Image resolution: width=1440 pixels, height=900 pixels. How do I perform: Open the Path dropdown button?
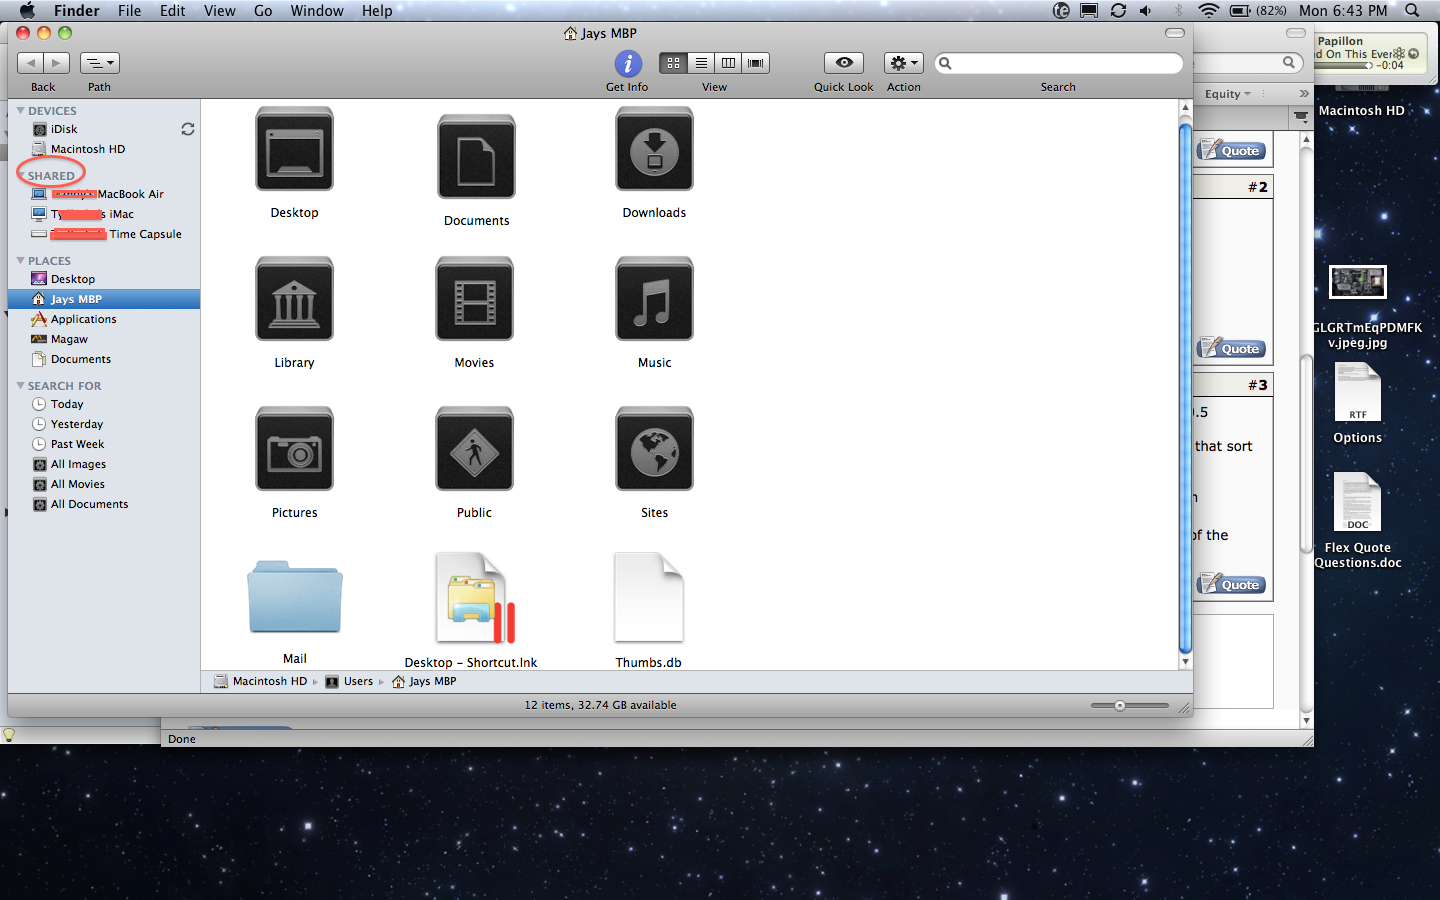[99, 63]
